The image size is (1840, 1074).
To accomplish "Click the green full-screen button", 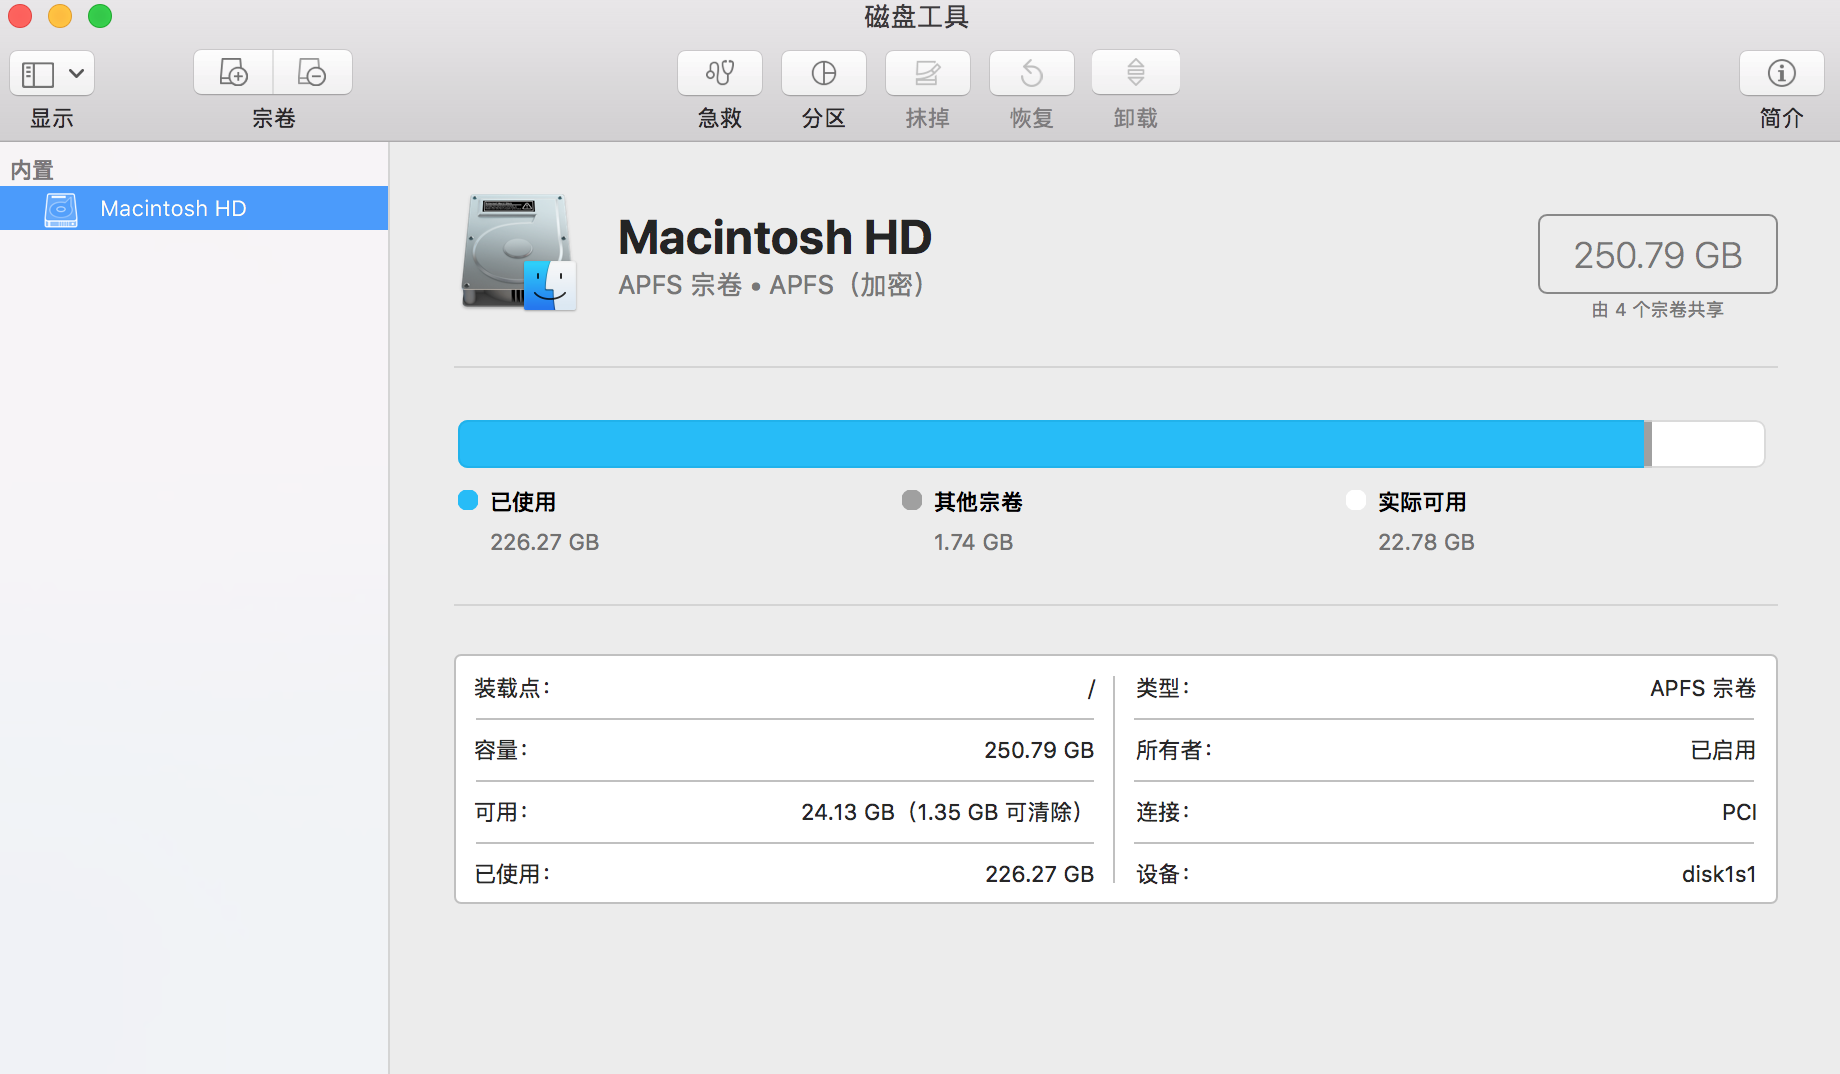I will click(100, 16).
